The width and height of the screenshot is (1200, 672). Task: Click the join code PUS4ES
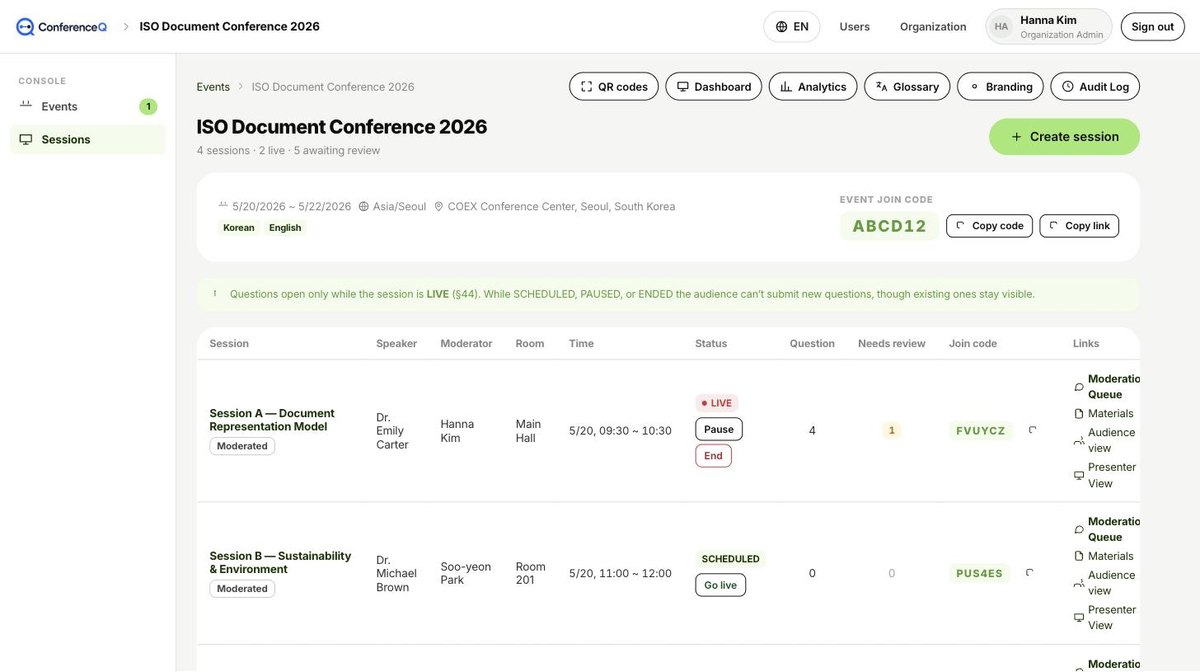[979, 574]
